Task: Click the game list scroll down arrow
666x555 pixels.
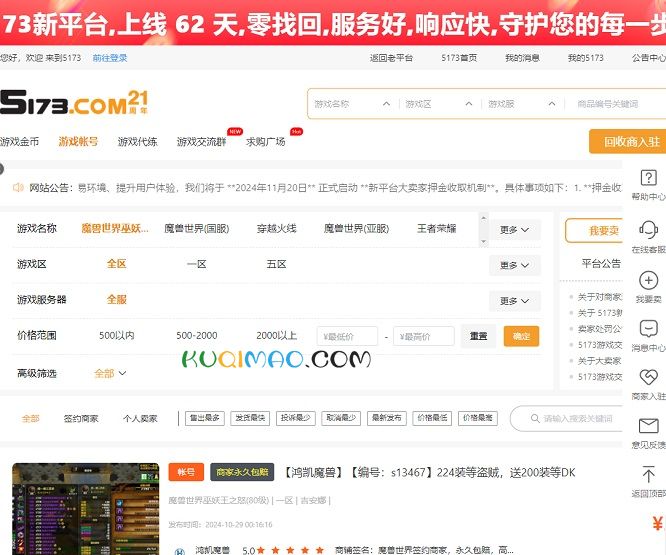Action: 483,242
